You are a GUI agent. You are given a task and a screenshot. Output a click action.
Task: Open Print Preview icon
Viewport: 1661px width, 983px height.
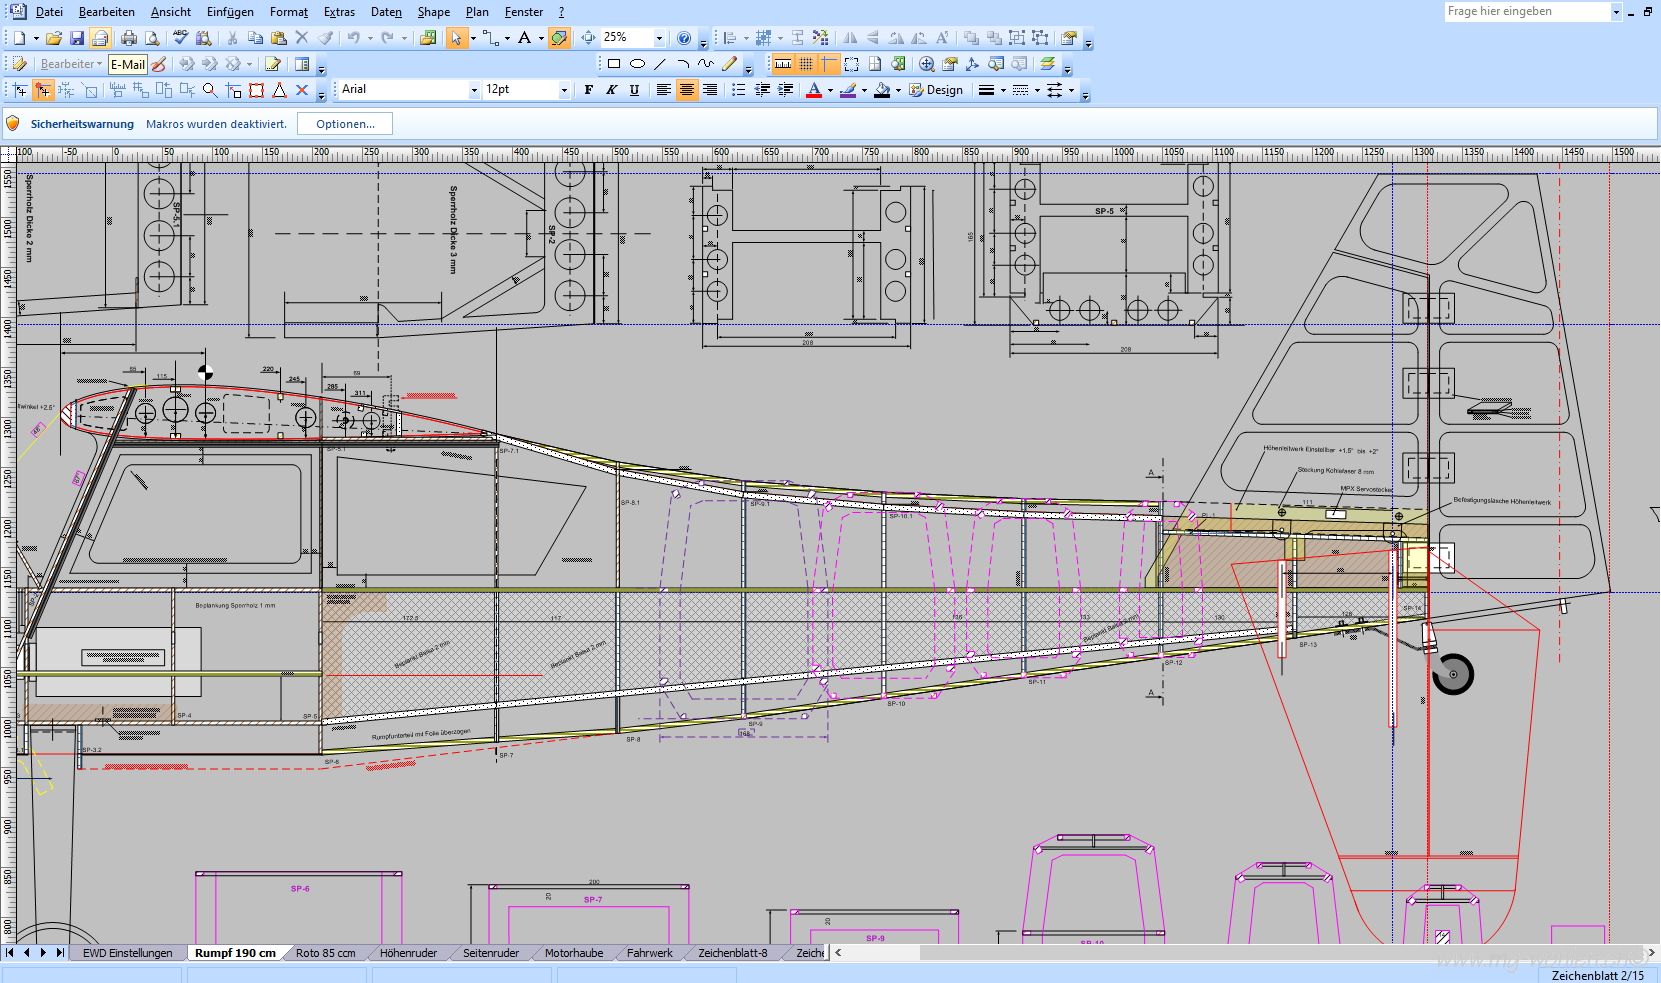tap(152, 38)
